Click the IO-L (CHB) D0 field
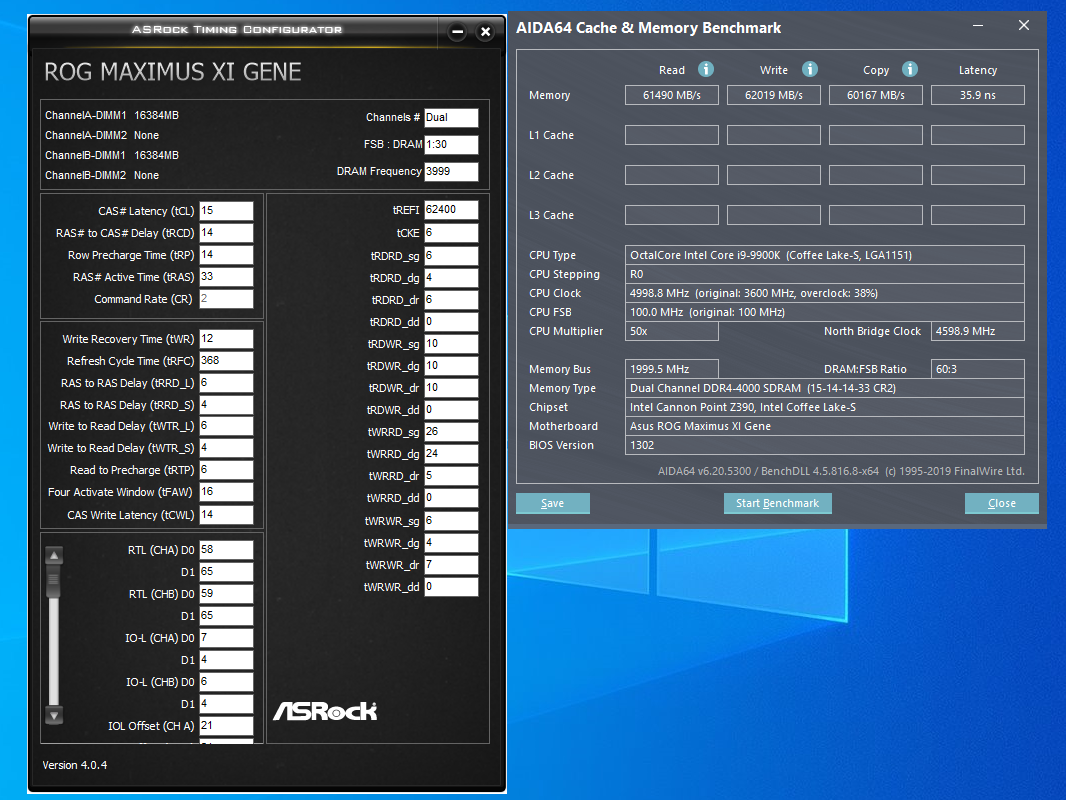Screen dimensions: 1066x800 [226, 682]
